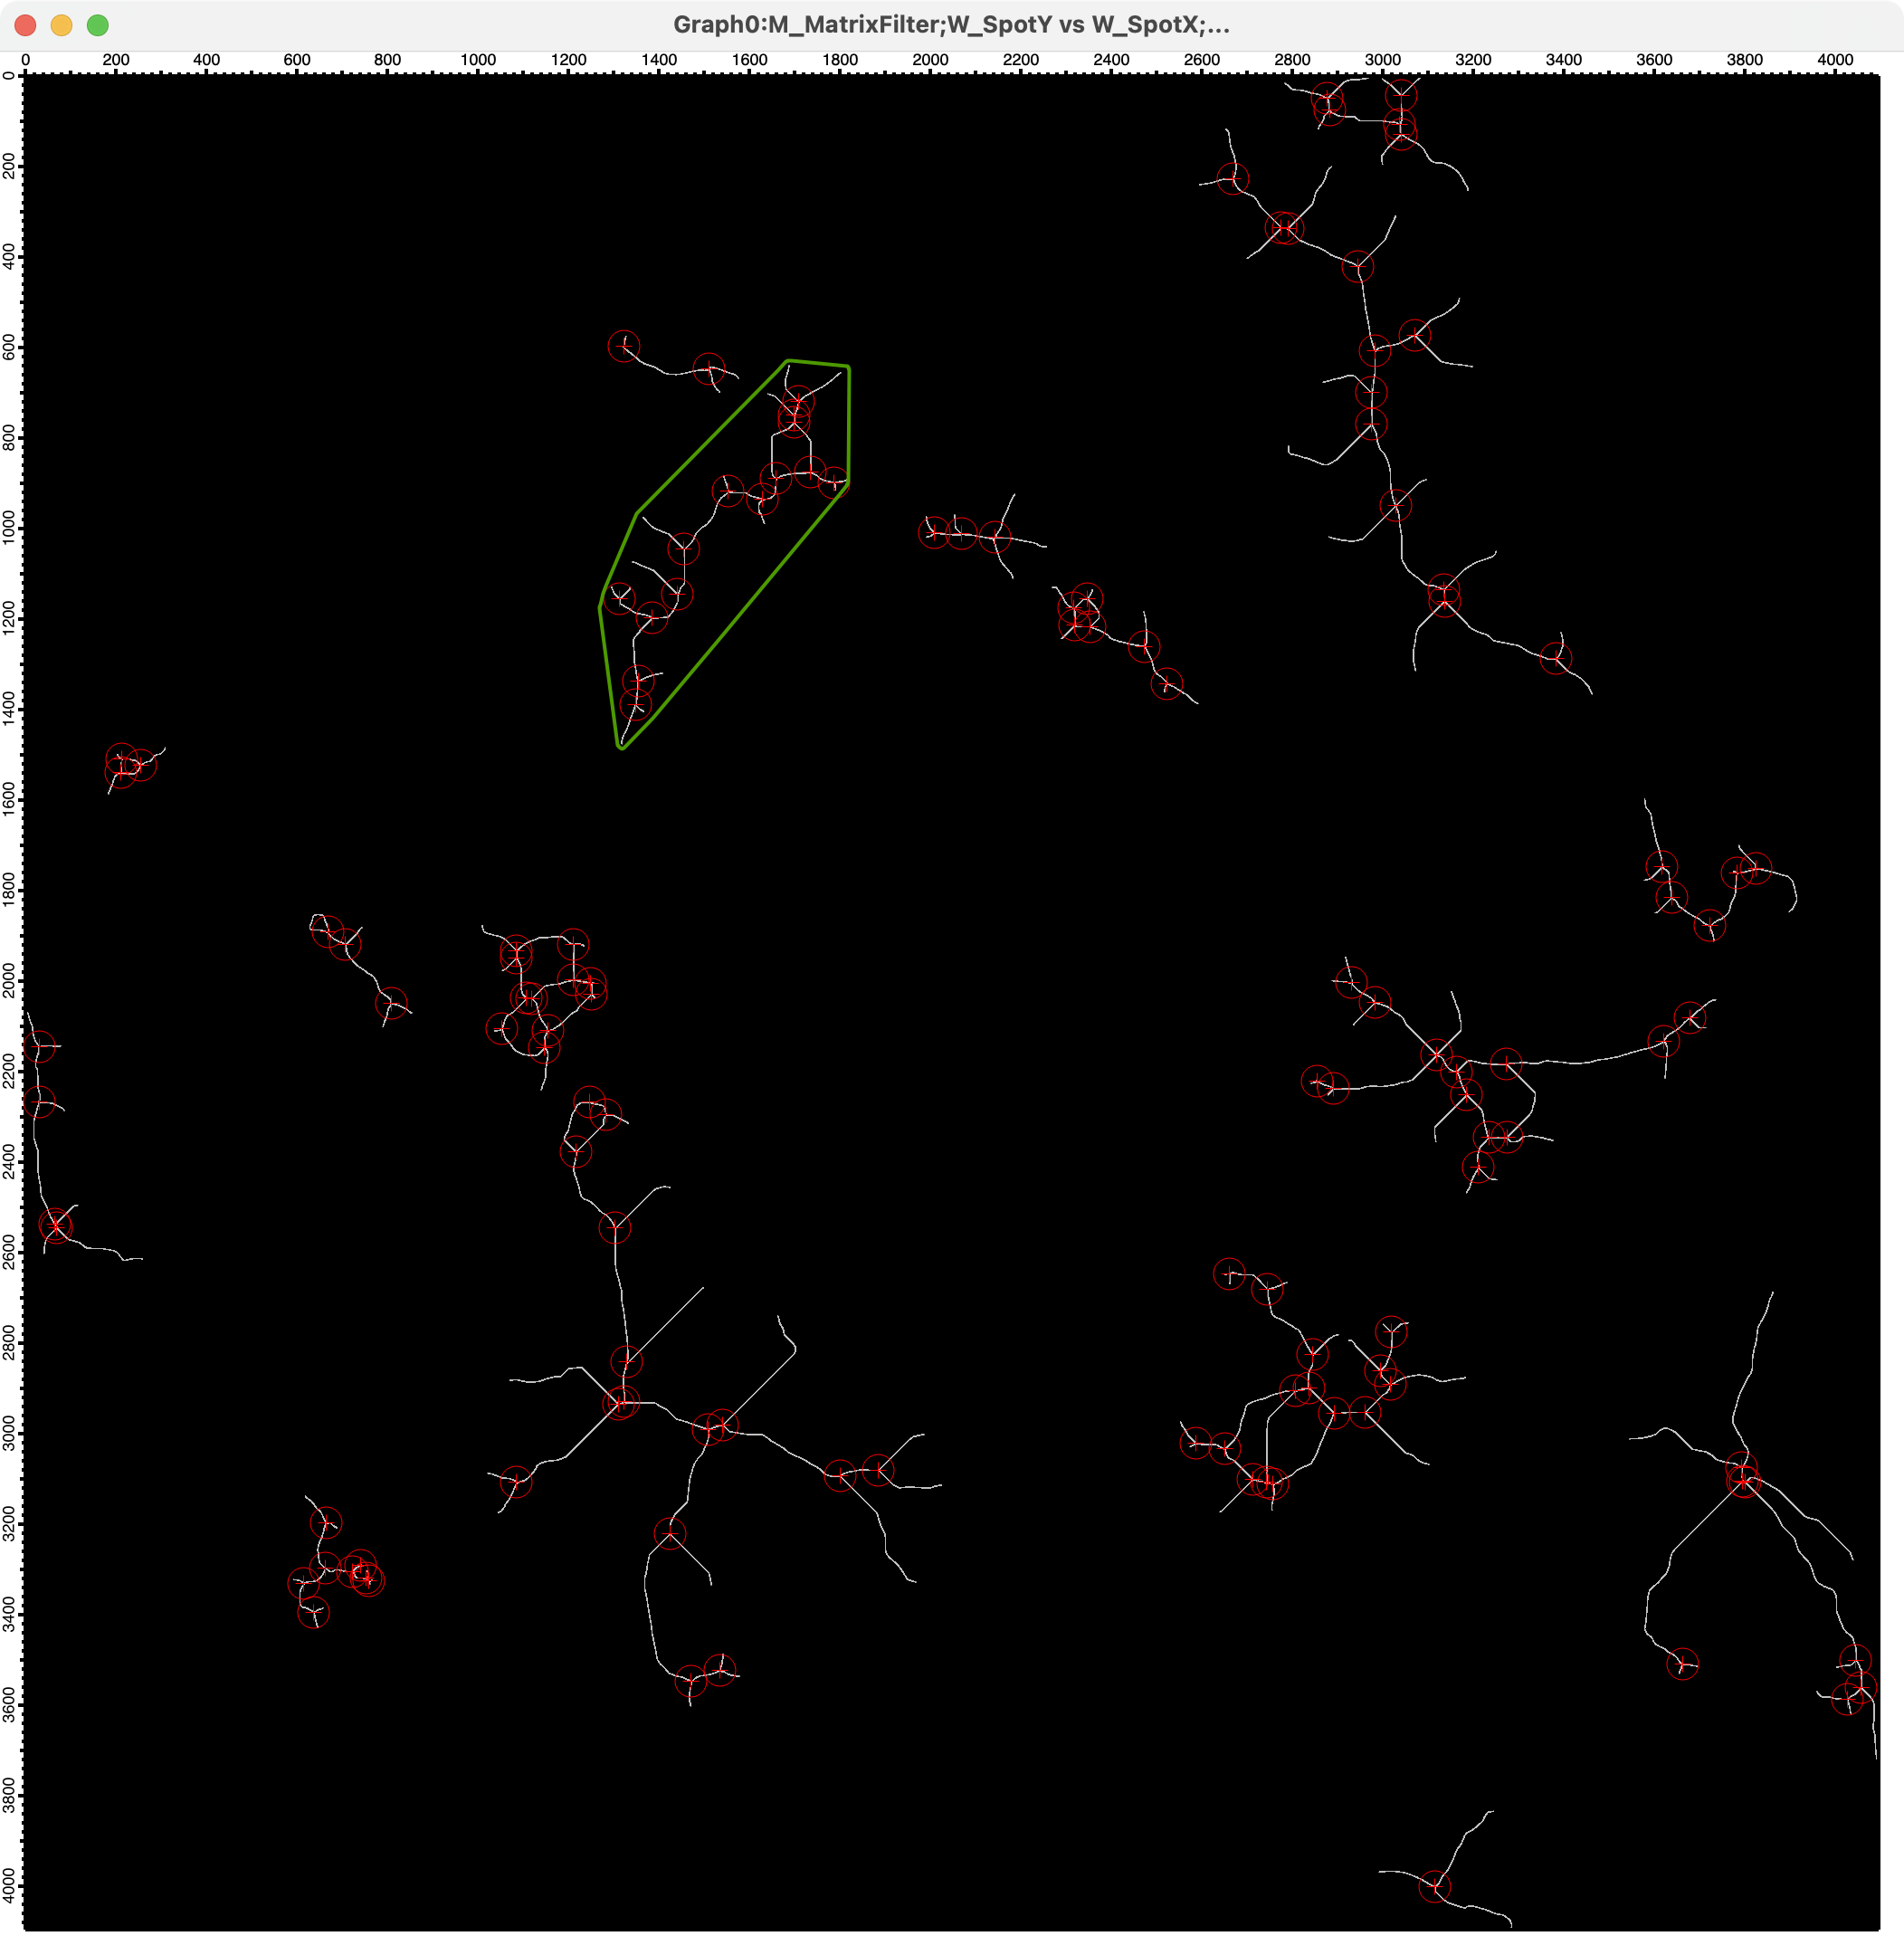Click the Graph0:M_MatrixFilter window title
The width and height of the screenshot is (1904, 1955).
tap(951, 25)
